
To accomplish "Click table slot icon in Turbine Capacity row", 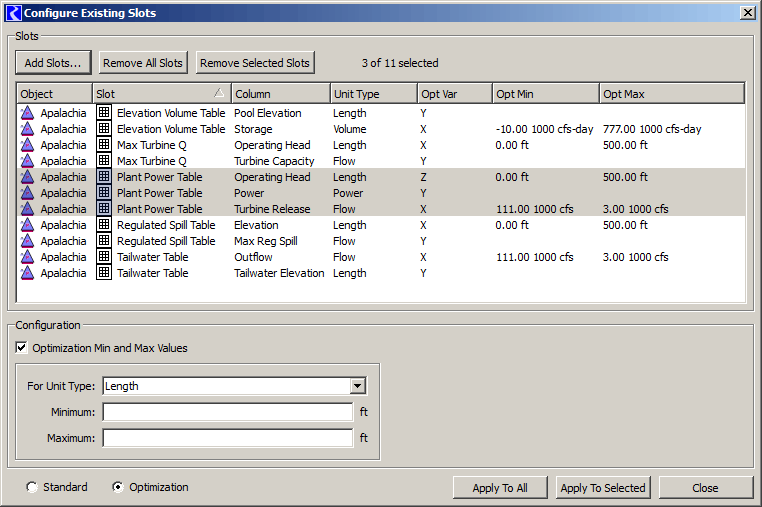I will pyautogui.click(x=104, y=160).
